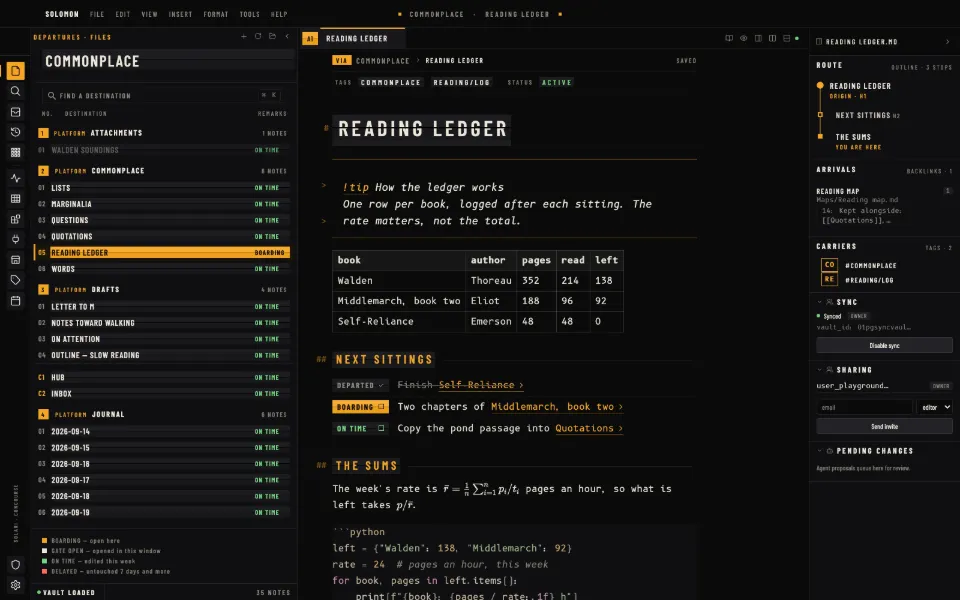Collapse Platform Drafts group

[162, 290]
